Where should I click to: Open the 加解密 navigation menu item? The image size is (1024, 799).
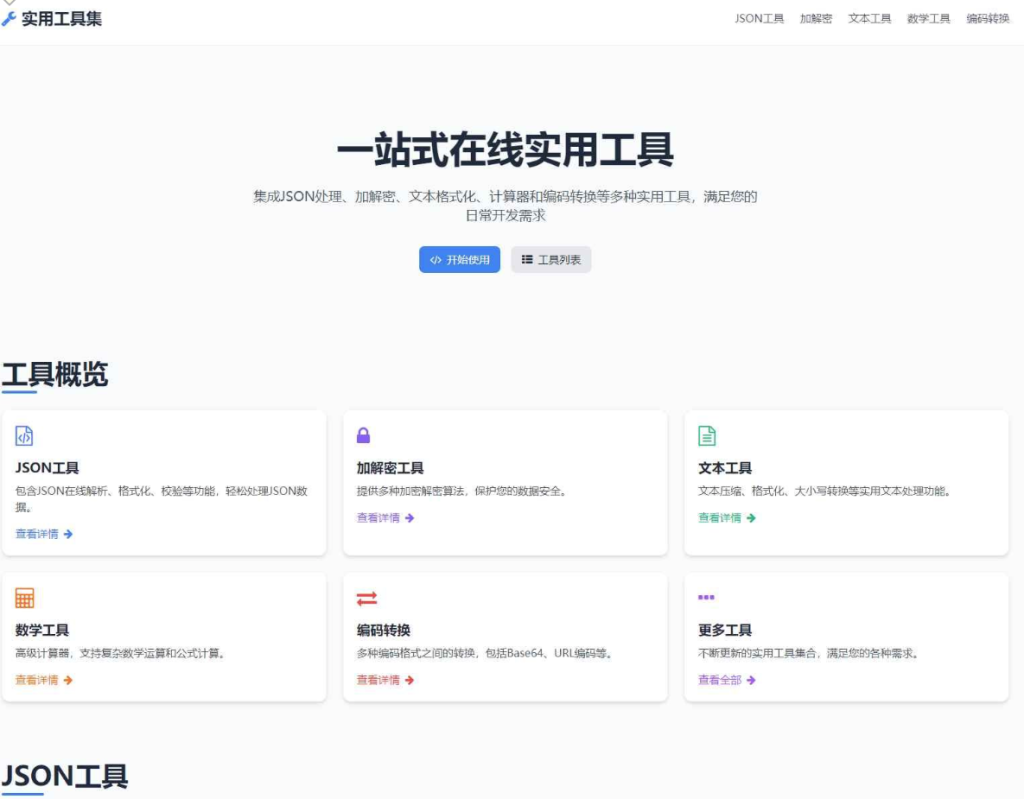[x=815, y=17]
